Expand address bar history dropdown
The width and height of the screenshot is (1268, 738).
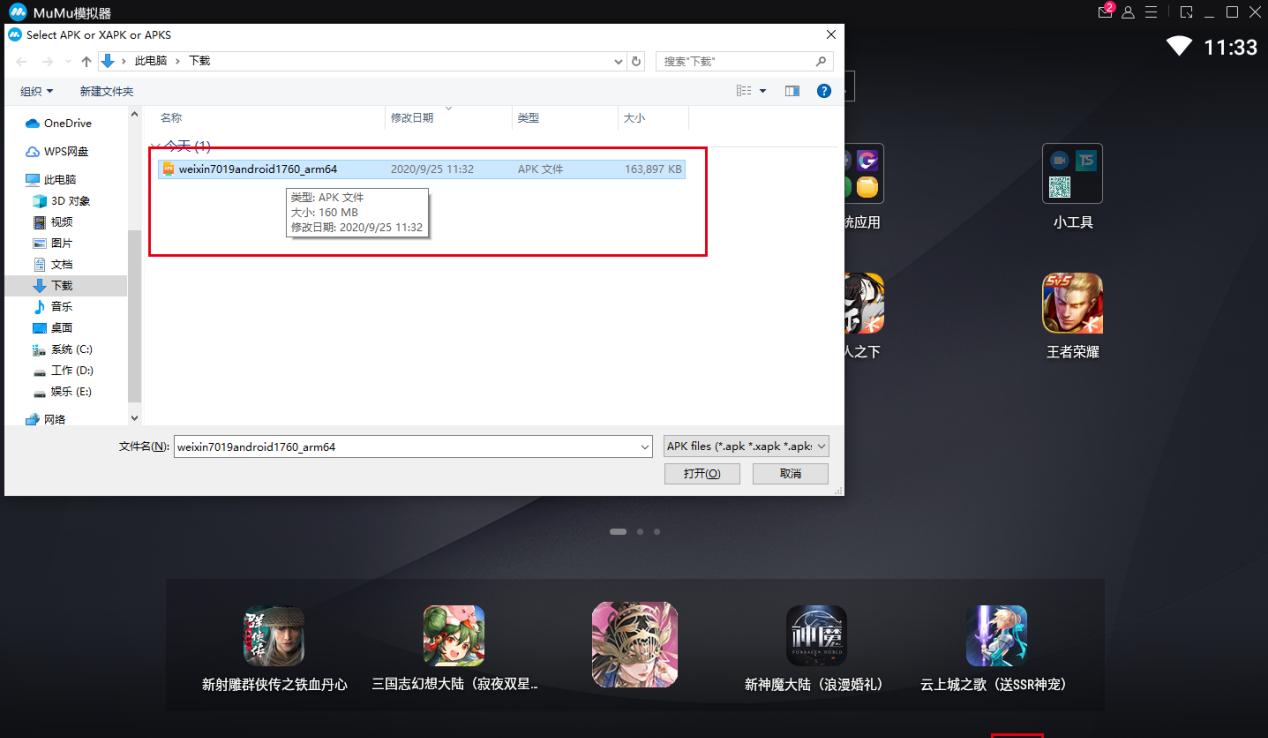(x=619, y=61)
